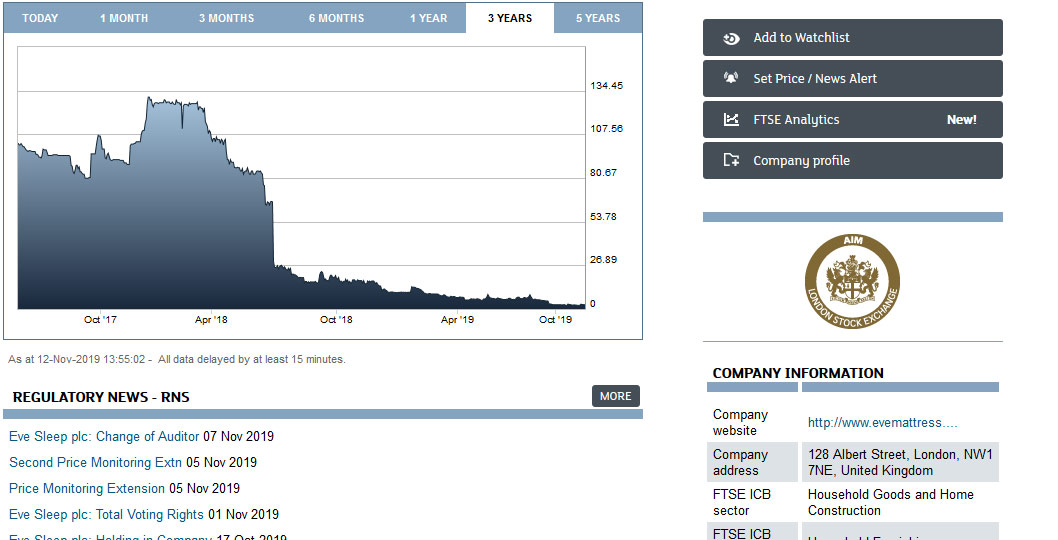Viewport: 1058px width, 540px height.
Task: Show the 6 MONTHS price chart
Action: click(336, 18)
